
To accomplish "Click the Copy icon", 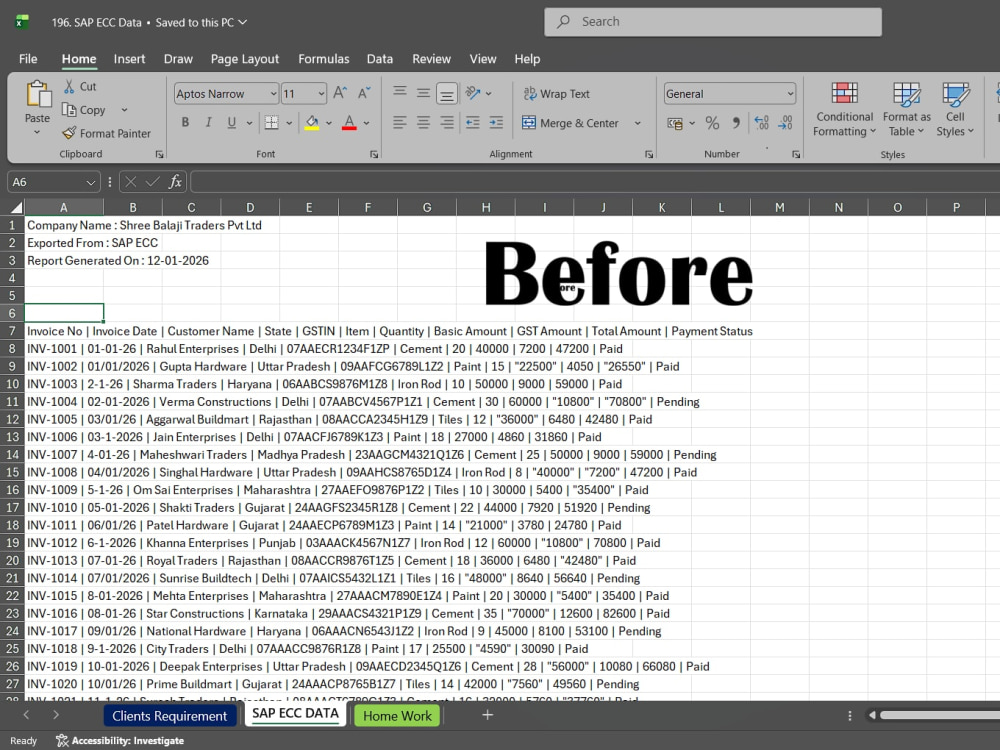I will click(69, 110).
